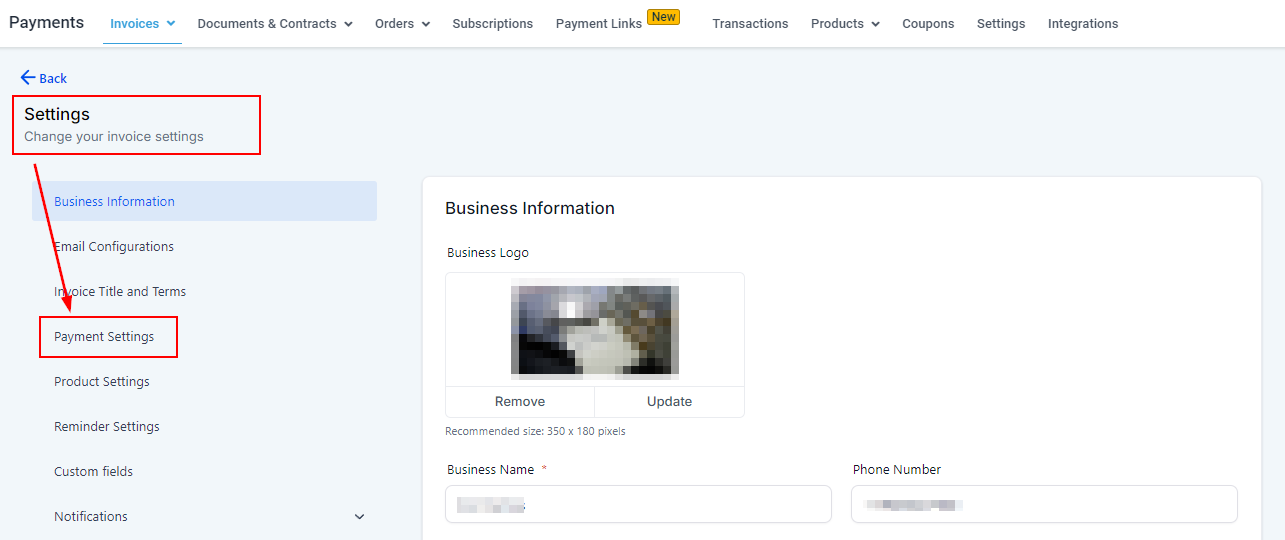Go to the Integrations tab
This screenshot has width=1285, height=540.
[1083, 23]
